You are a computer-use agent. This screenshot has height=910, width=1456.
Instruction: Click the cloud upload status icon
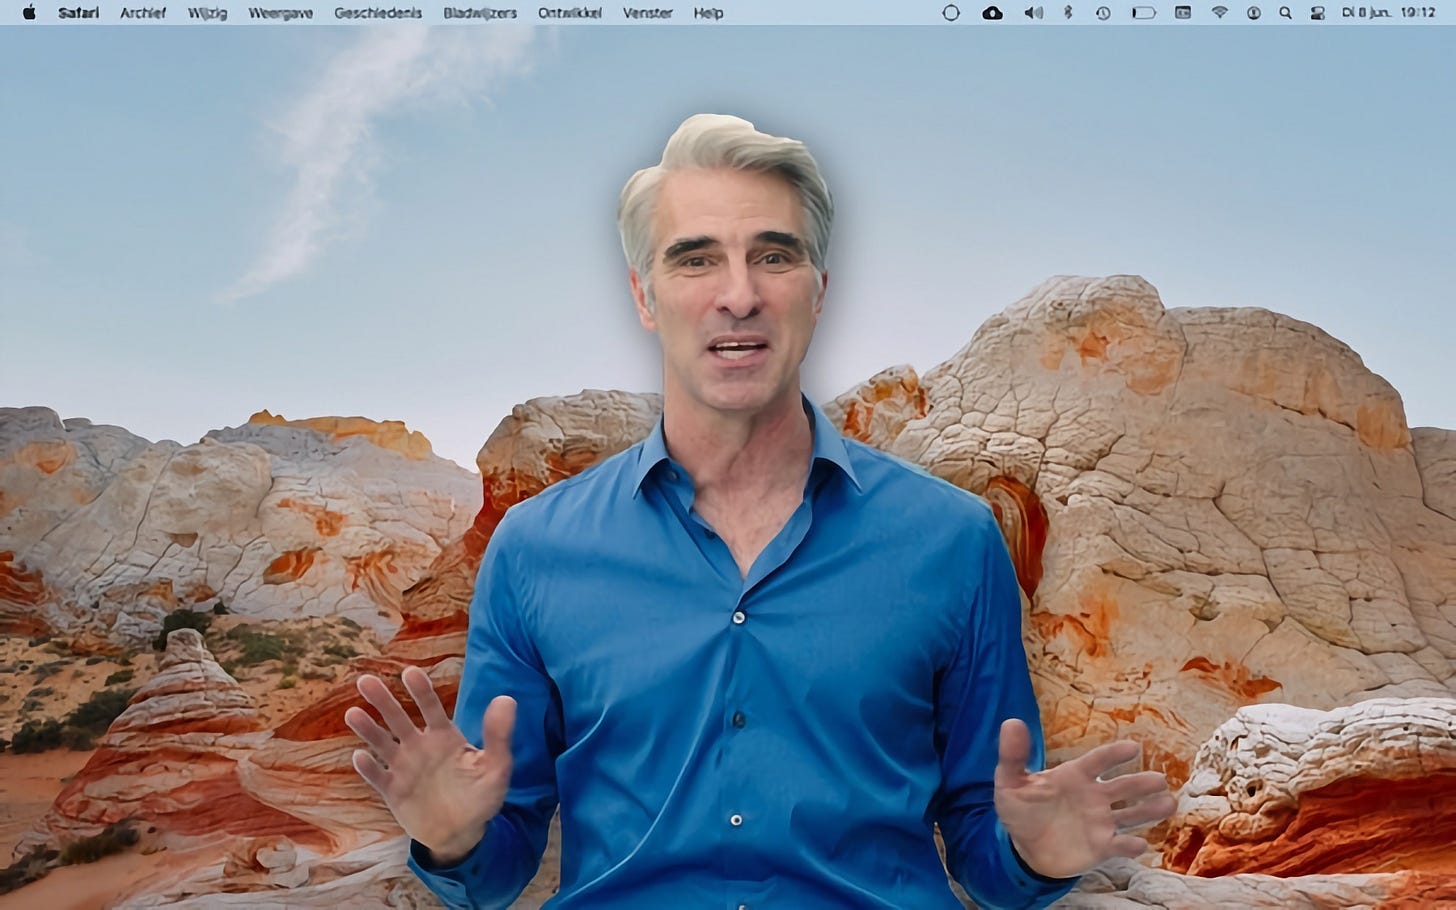coord(992,13)
